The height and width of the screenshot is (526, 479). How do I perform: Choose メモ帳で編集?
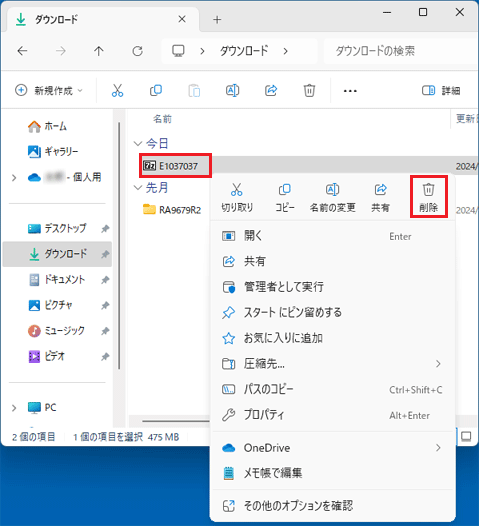pyautogui.click(x=332, y=473)
